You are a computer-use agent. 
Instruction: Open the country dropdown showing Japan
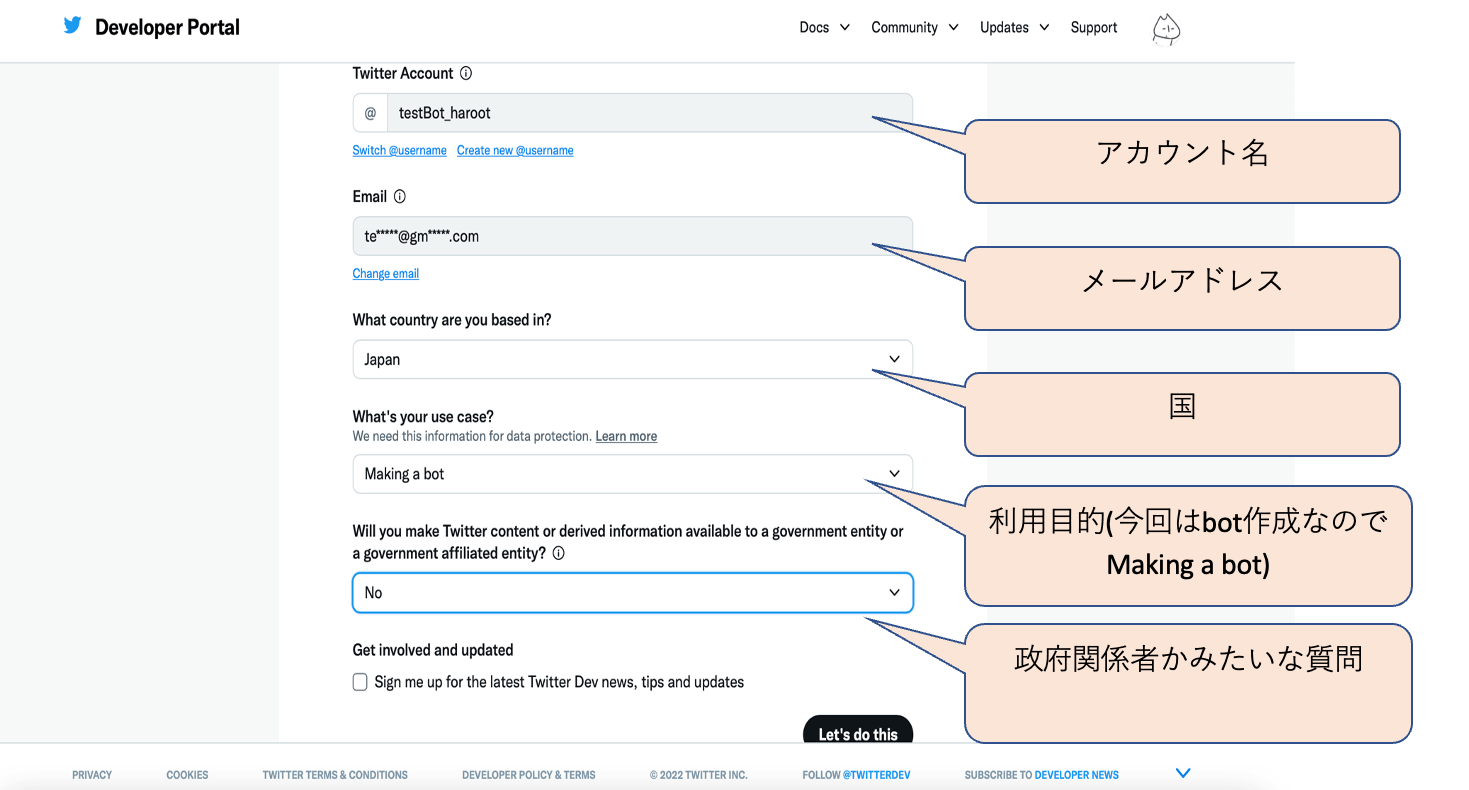[633, 359]
